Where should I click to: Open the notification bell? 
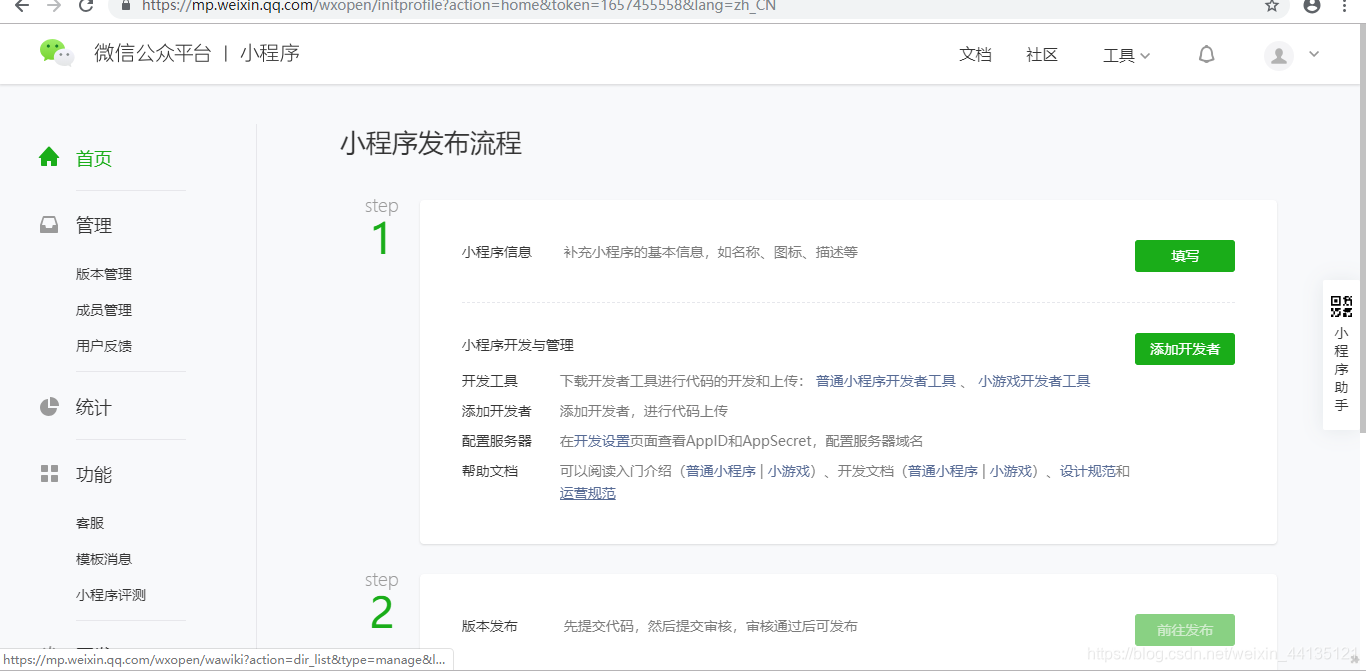point(1207,55)
